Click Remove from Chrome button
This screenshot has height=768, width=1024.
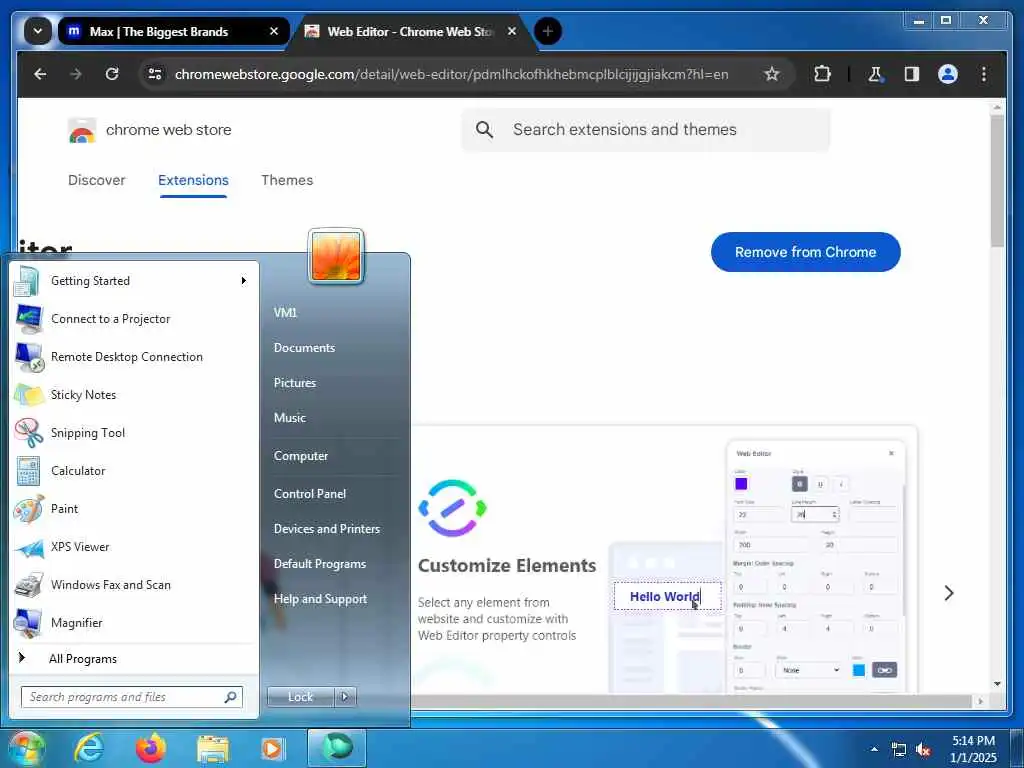tap(805, 252)
